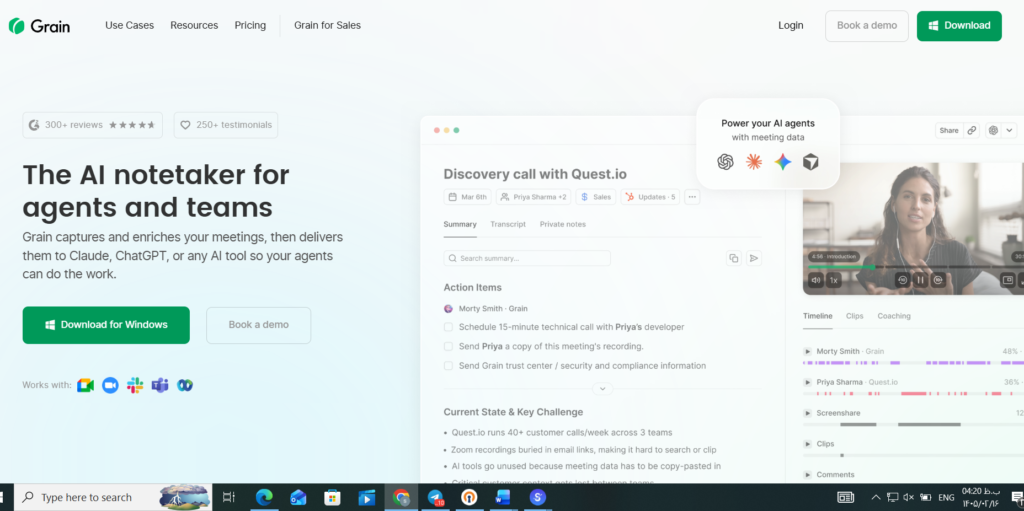Click the picture-in-picture video icon
The image size is (1024, 511).
1008,280
